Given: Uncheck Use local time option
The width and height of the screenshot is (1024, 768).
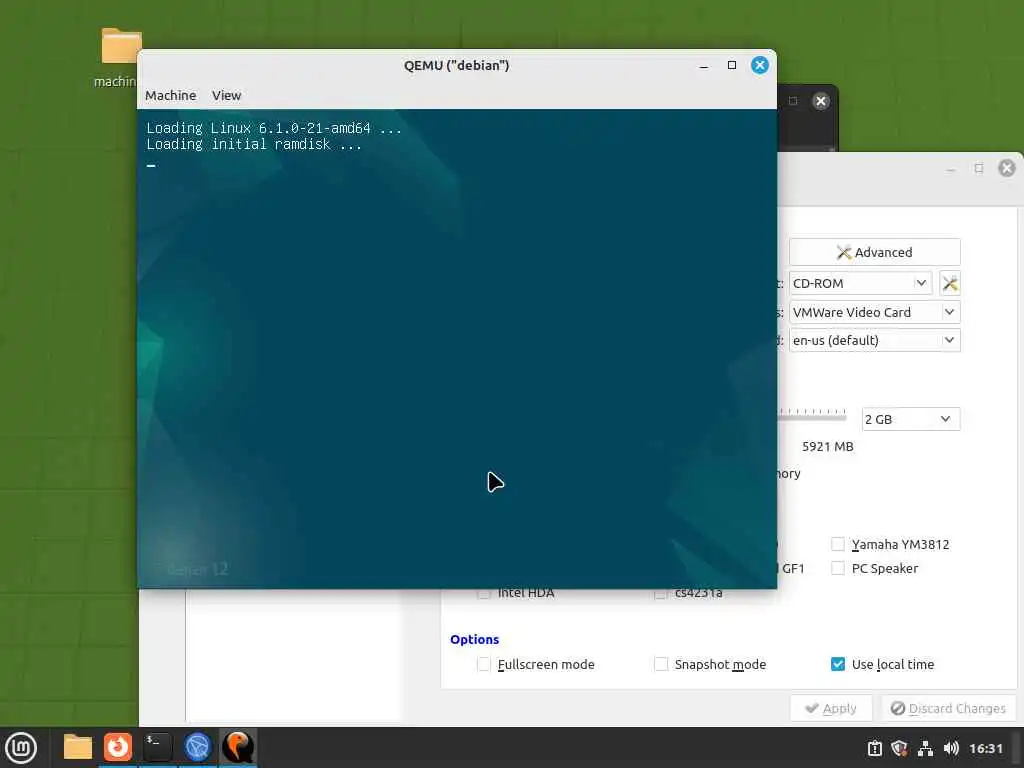Looking at the screenshot, I should tap(837, 664).
